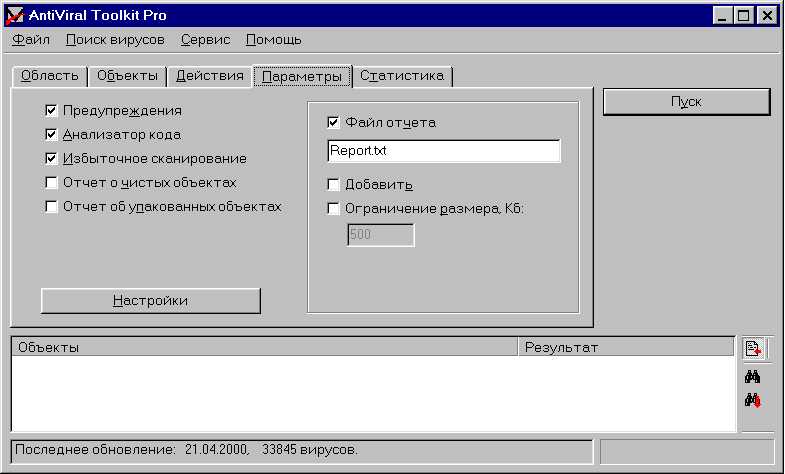
Task: Enable Ограничение размера, Кб checkbox
Action: (333, 208)
